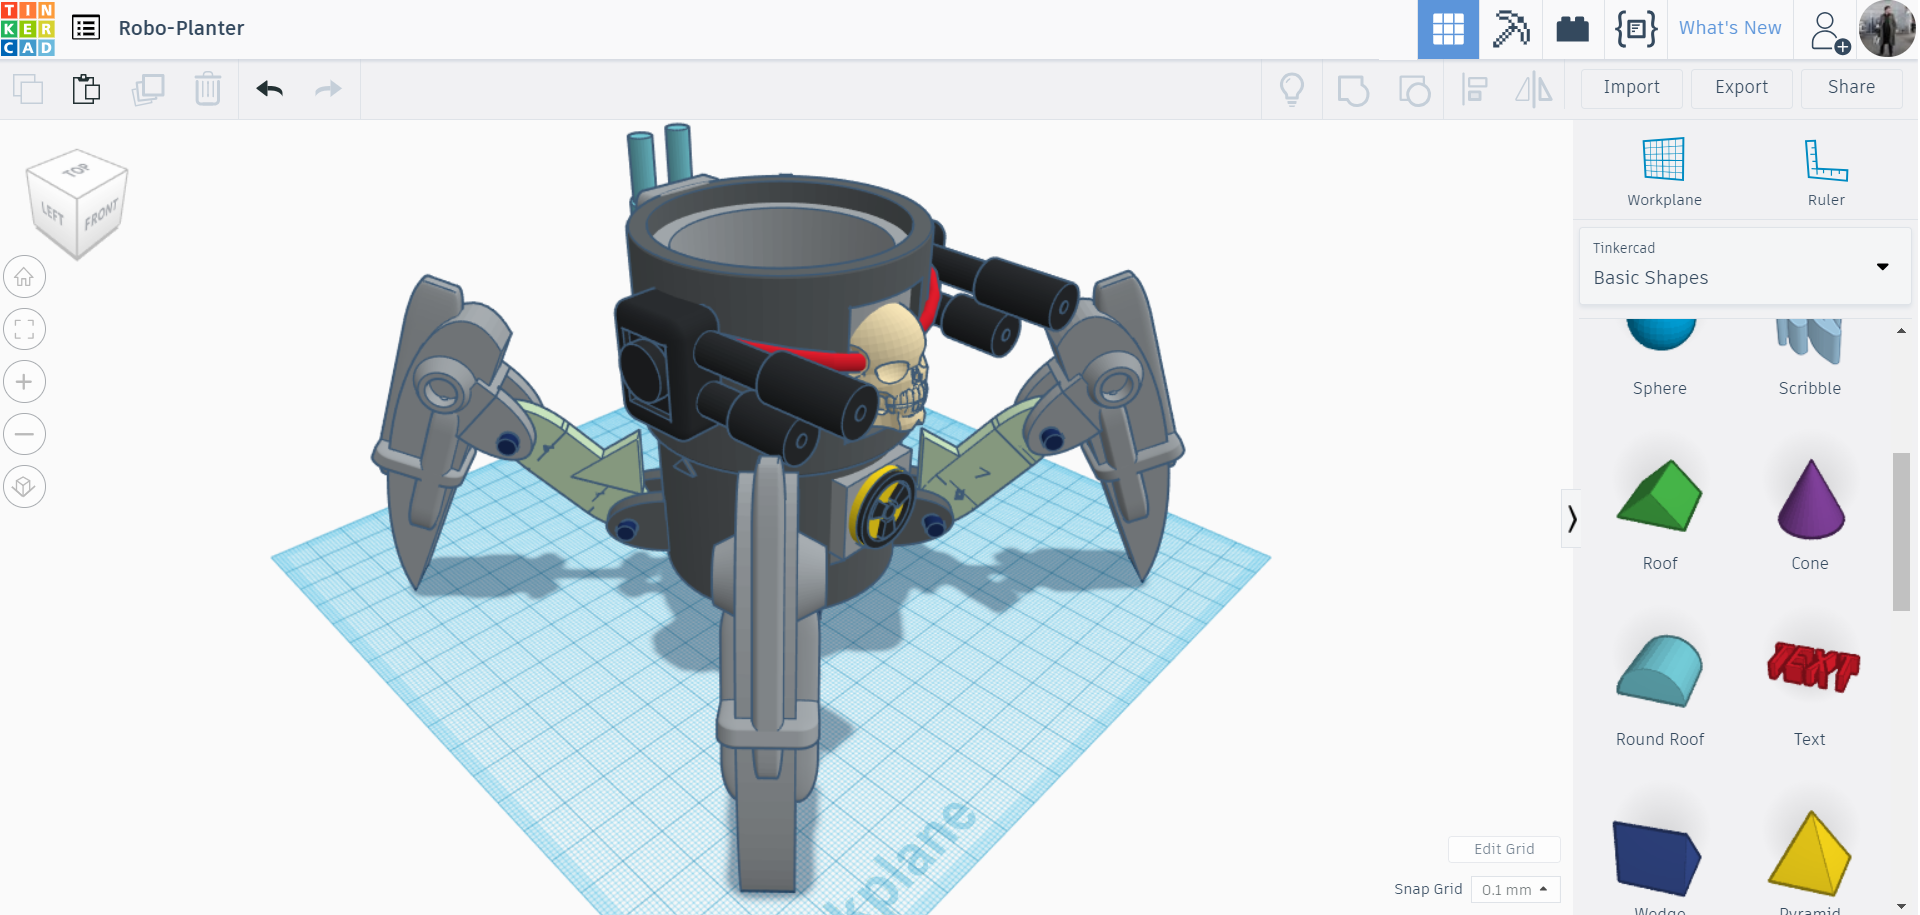This screenshot has width=1920, height=915.
Task: Click the view cube LEFT face
Action: [x=52, y=214]
